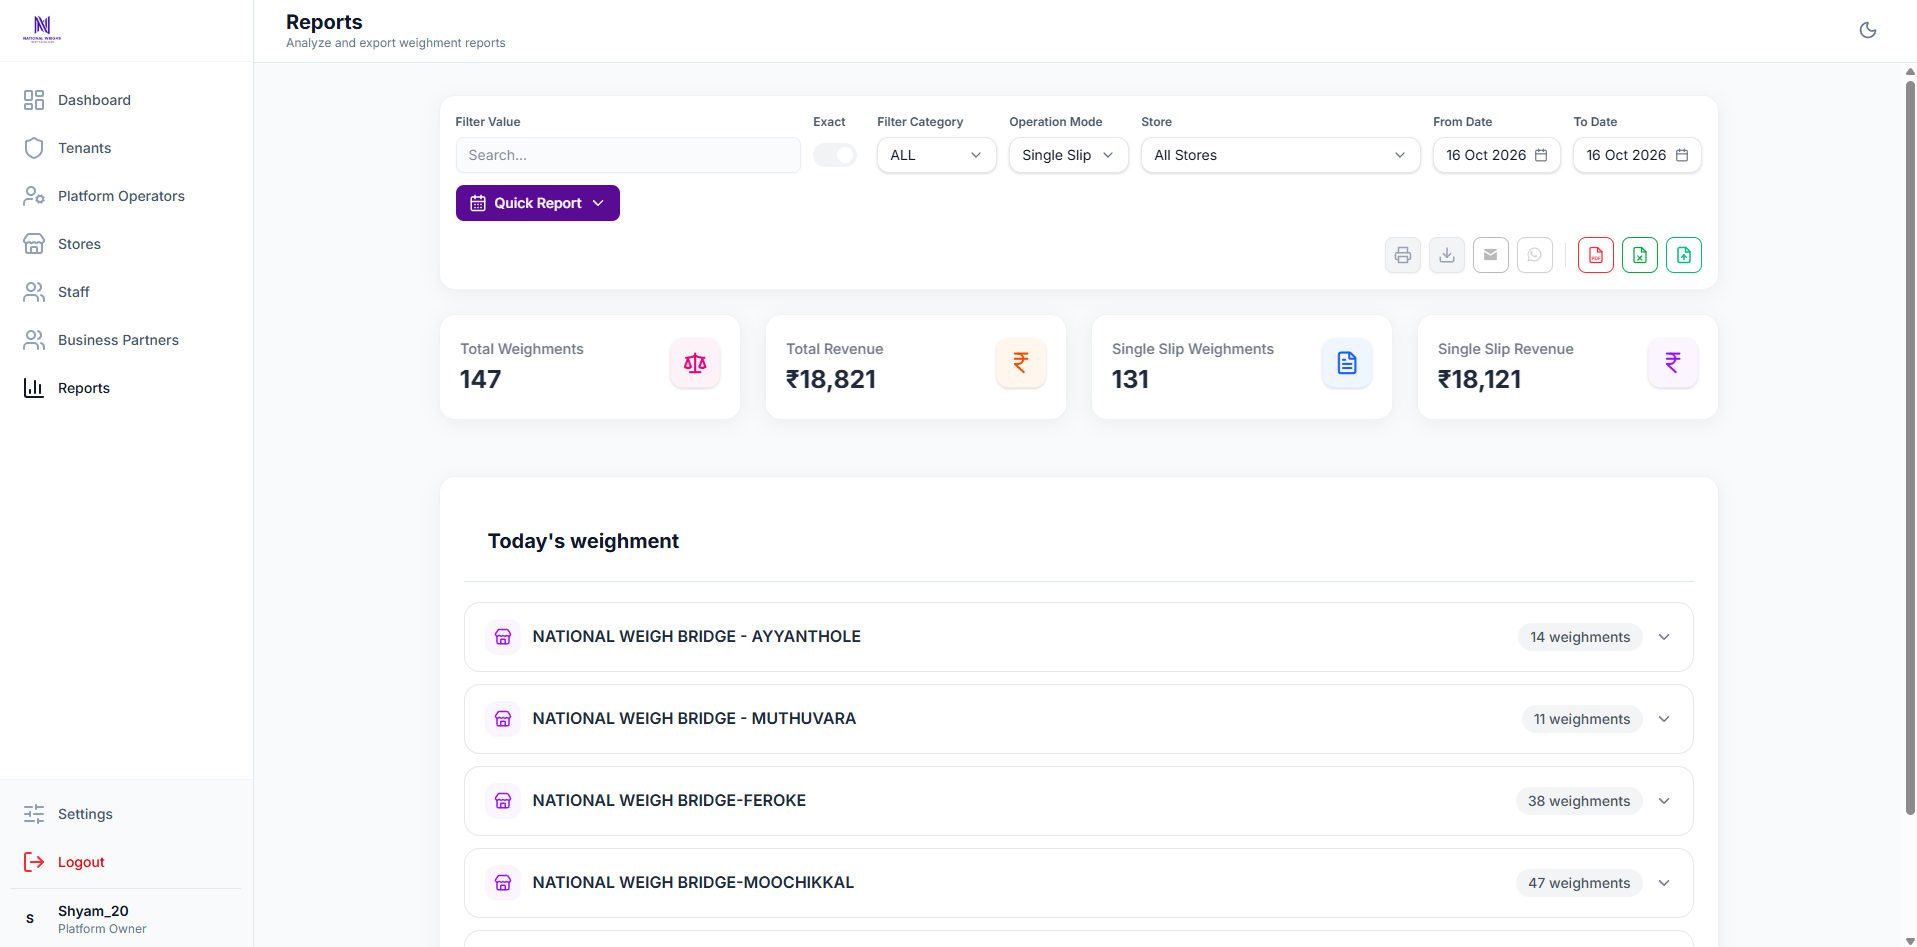
Task: Click the 38 weighments badge
Action: (1579, 801)
